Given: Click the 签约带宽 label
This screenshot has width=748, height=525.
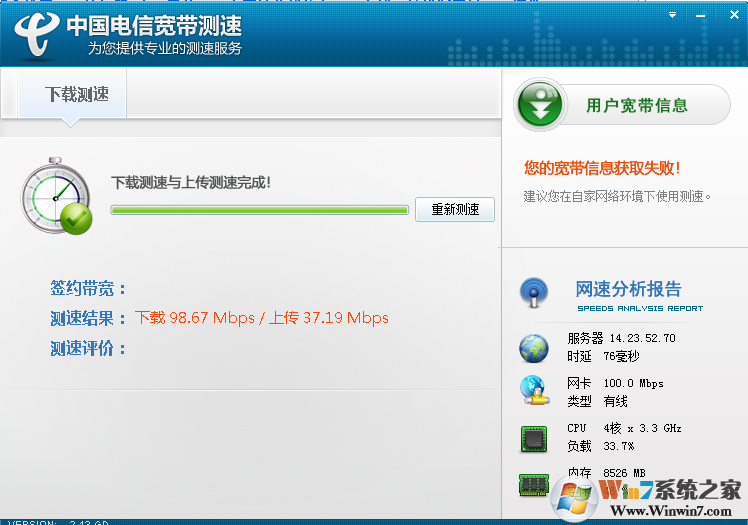Looking at the screenshot, I should pyautogui.click(x=88, y=288).
